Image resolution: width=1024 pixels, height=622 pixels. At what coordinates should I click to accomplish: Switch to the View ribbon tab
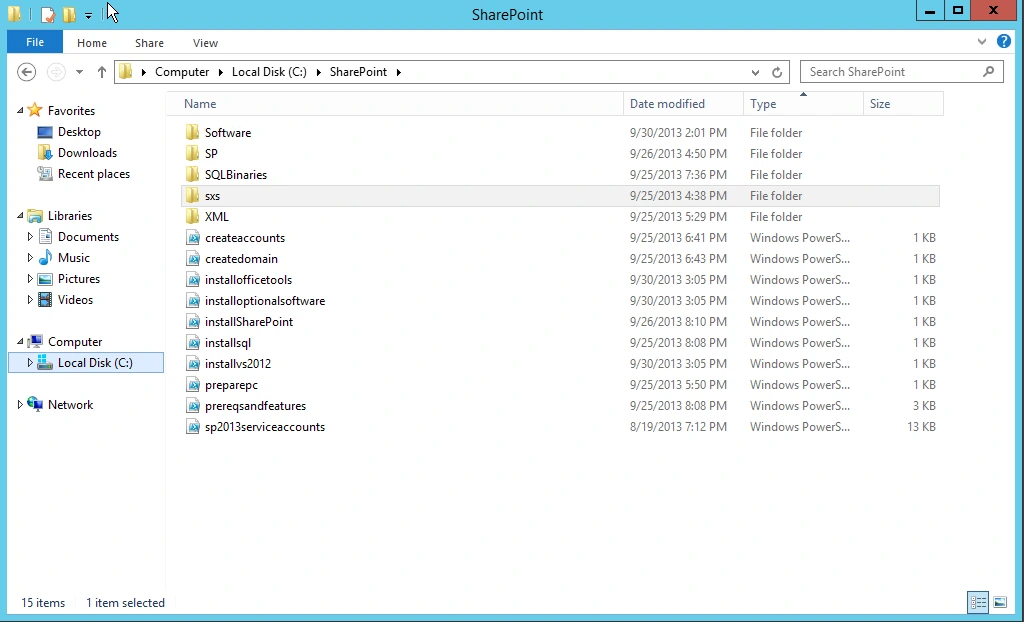pyautogui.click(x=205, y=42)
